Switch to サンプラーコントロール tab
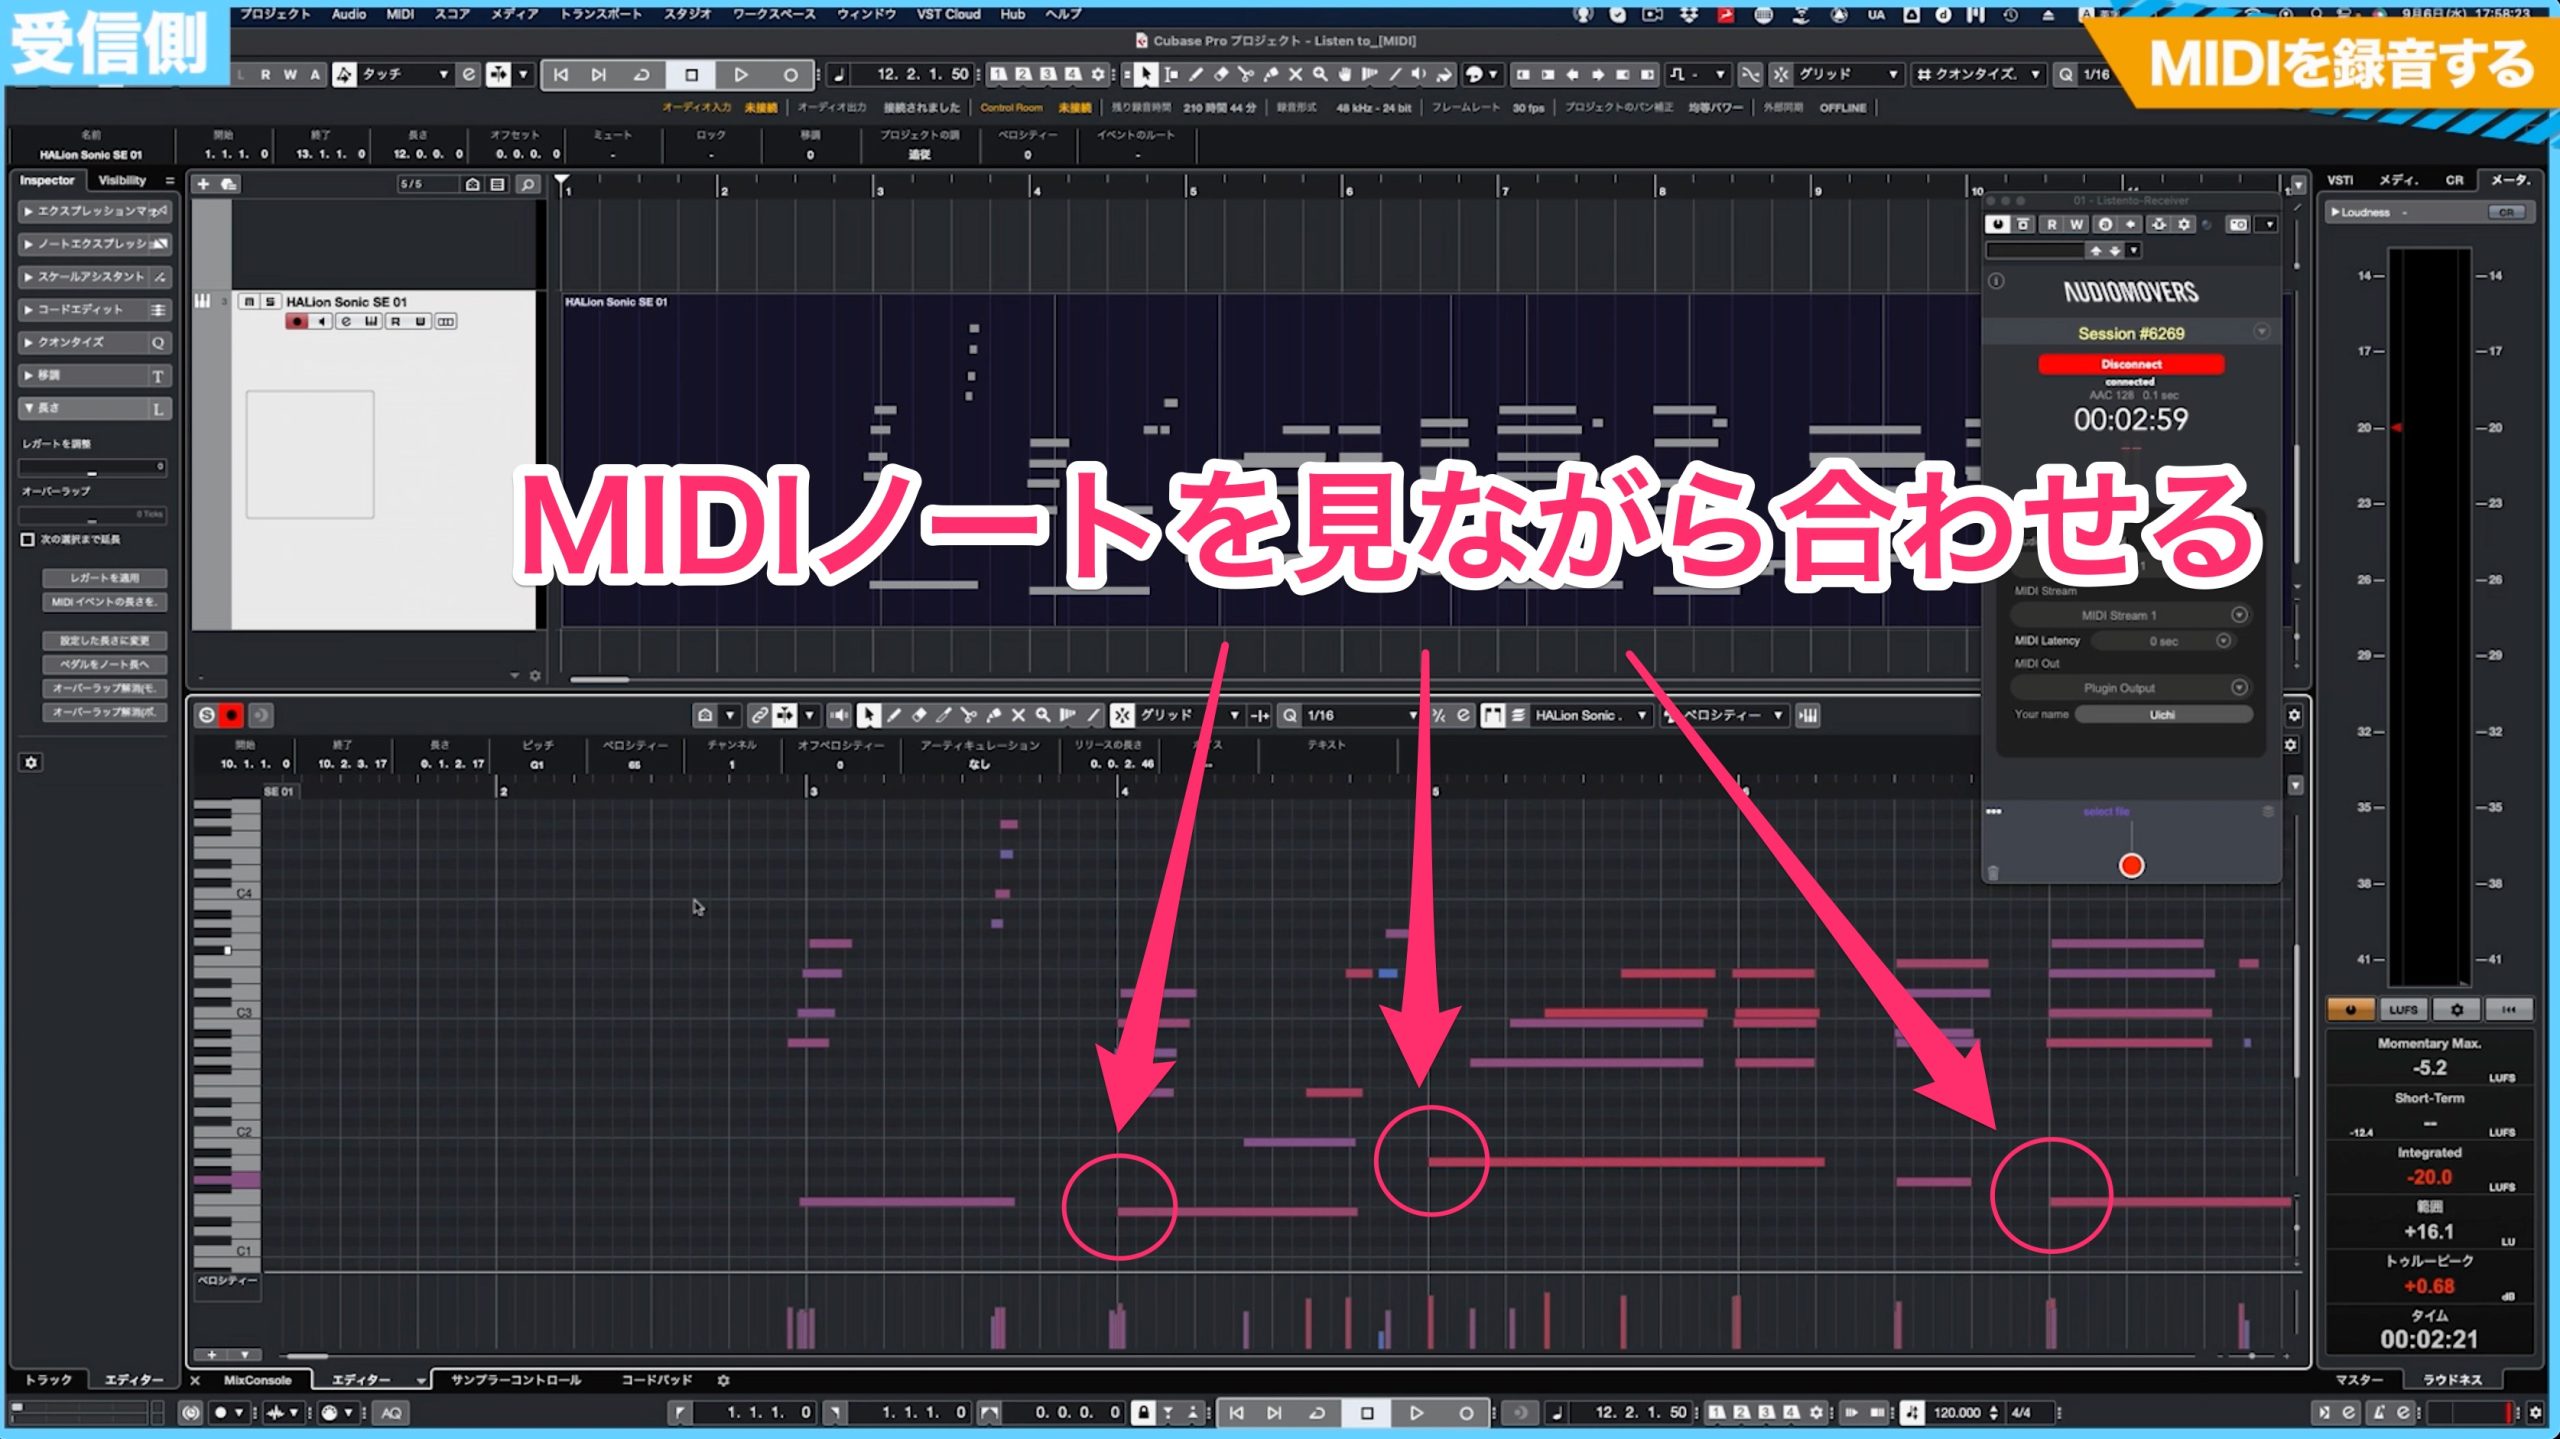This screenshot has height=1439, width=2560. point(516,1380)
